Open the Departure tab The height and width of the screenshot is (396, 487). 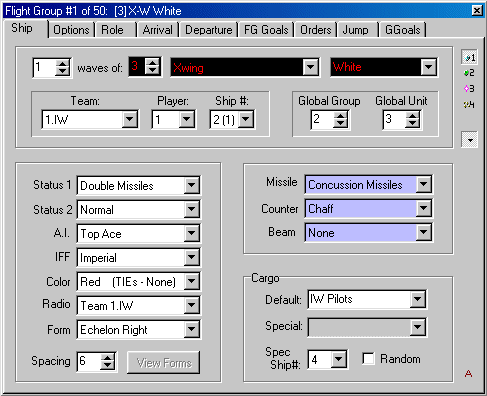pyautogui.click(x=209, y=30)
